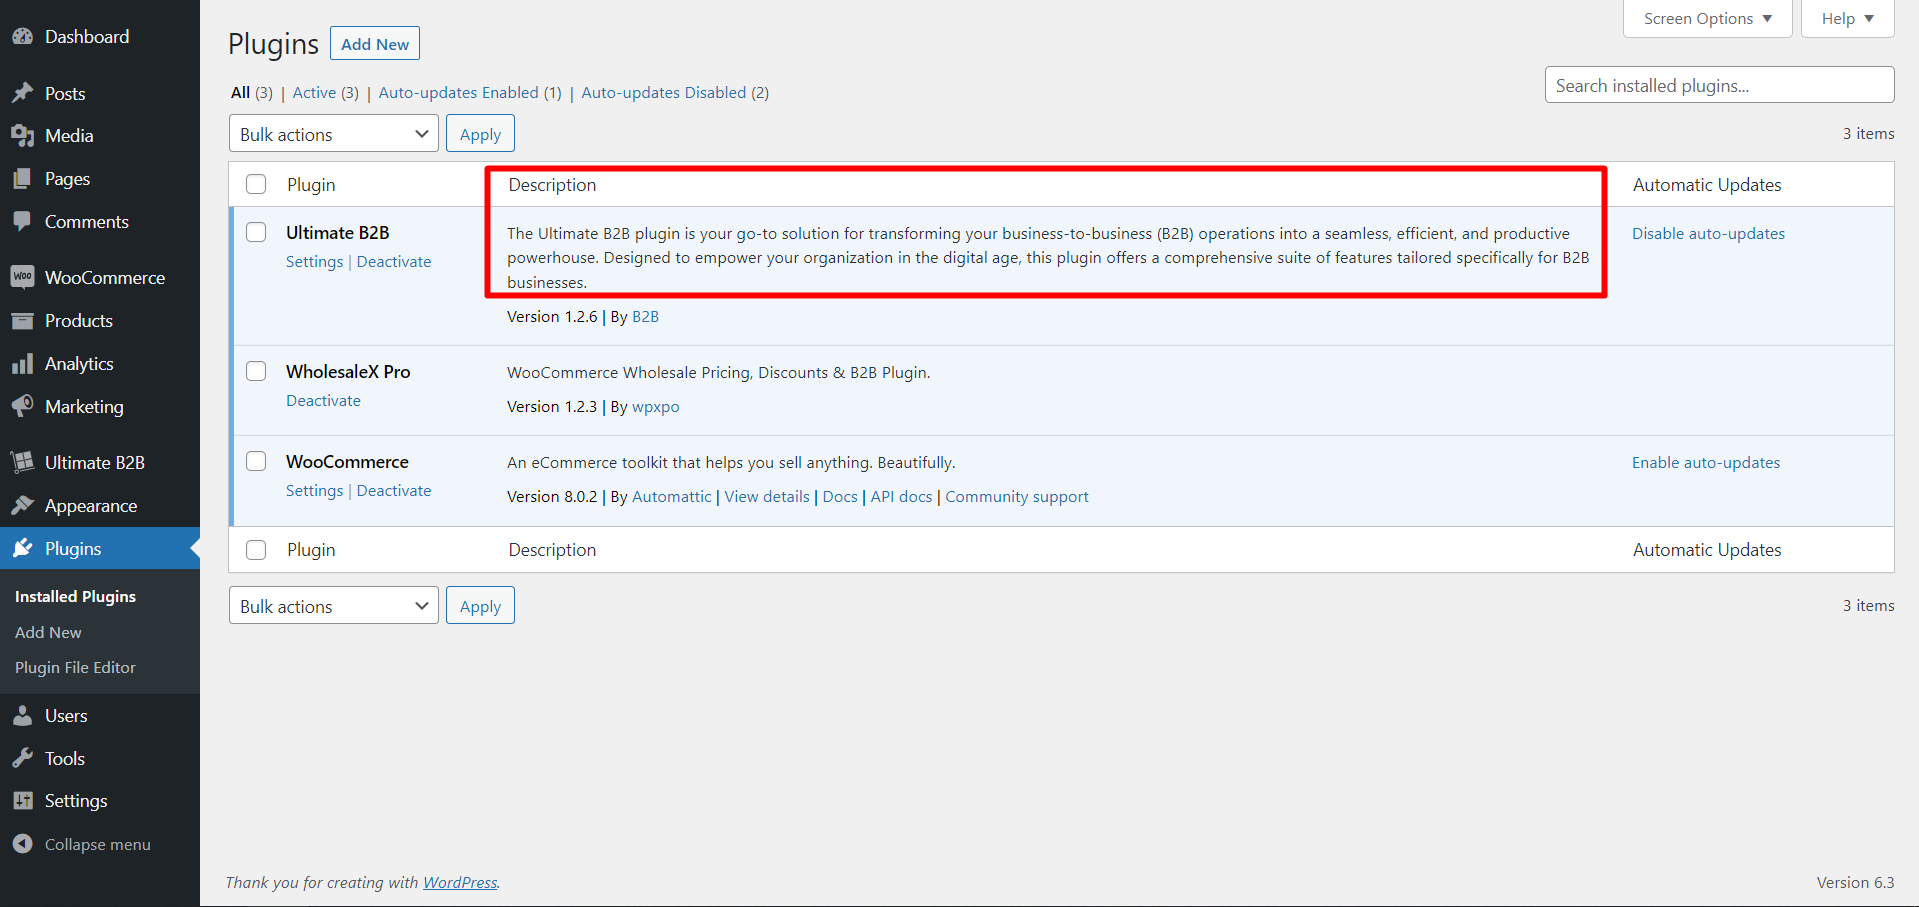This screenshot has width=1919, height=907.
Task: Enable auto-updates for WooCommerce
Action: click(x=1706, y=462)
